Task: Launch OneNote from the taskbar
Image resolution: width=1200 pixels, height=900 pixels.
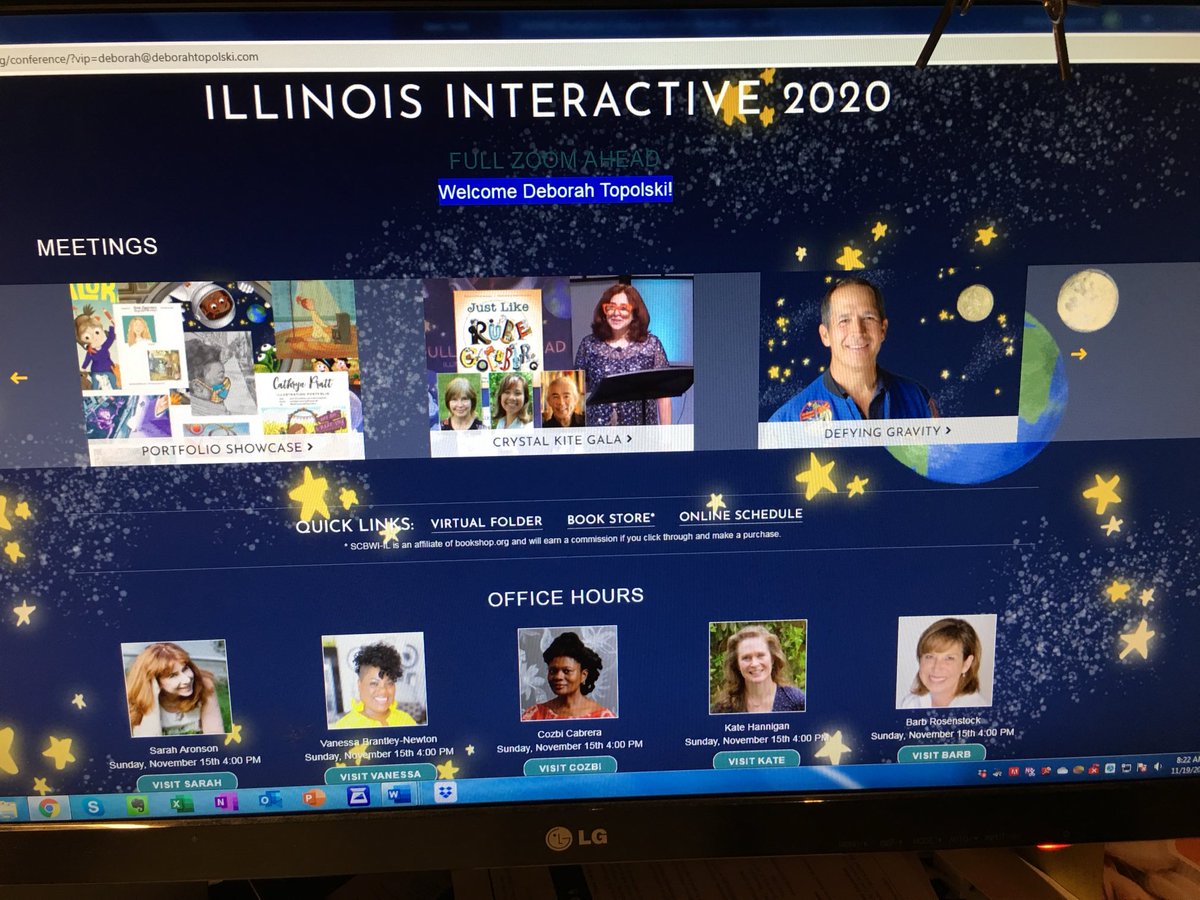Action: pos(226,802)
